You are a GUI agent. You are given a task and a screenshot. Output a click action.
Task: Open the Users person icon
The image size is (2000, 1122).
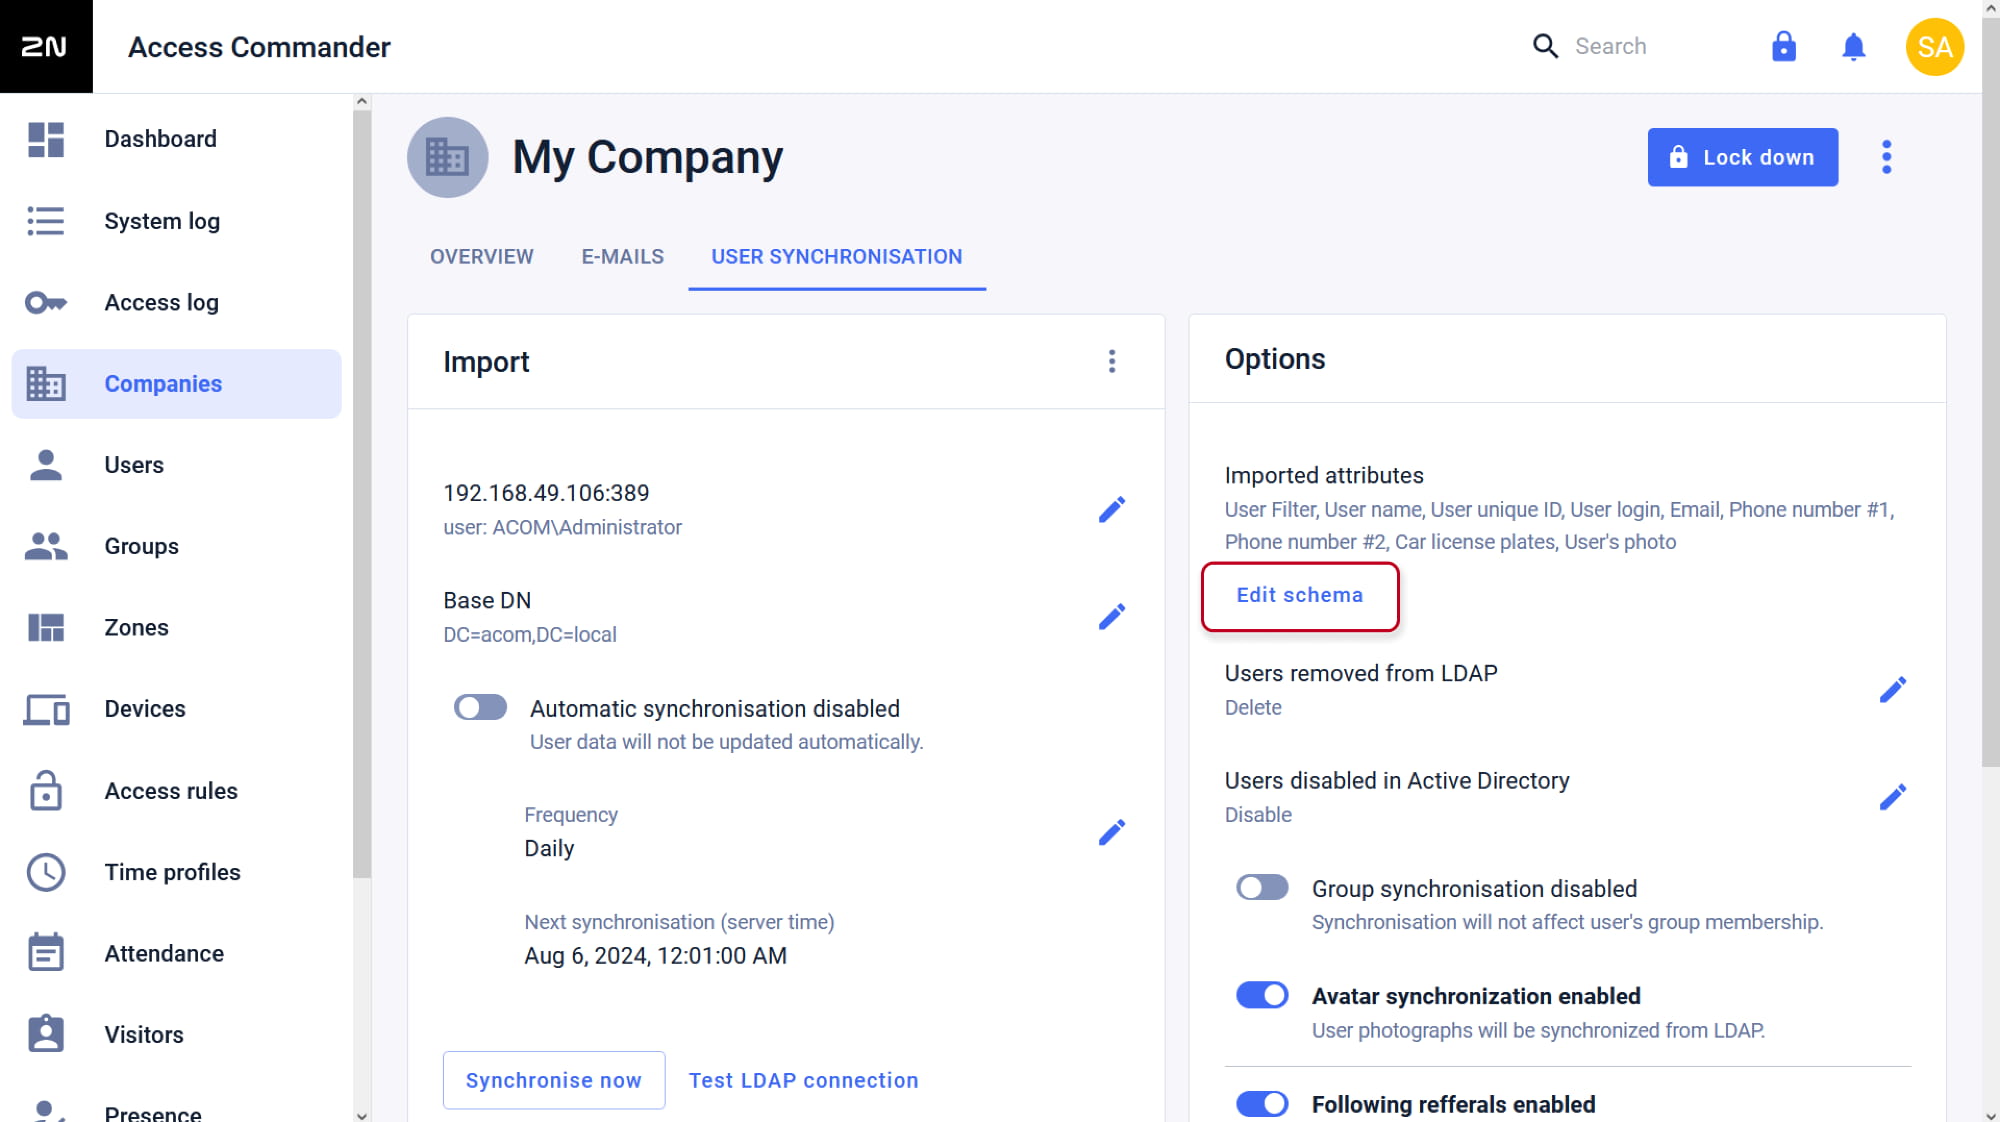[46, 465]
